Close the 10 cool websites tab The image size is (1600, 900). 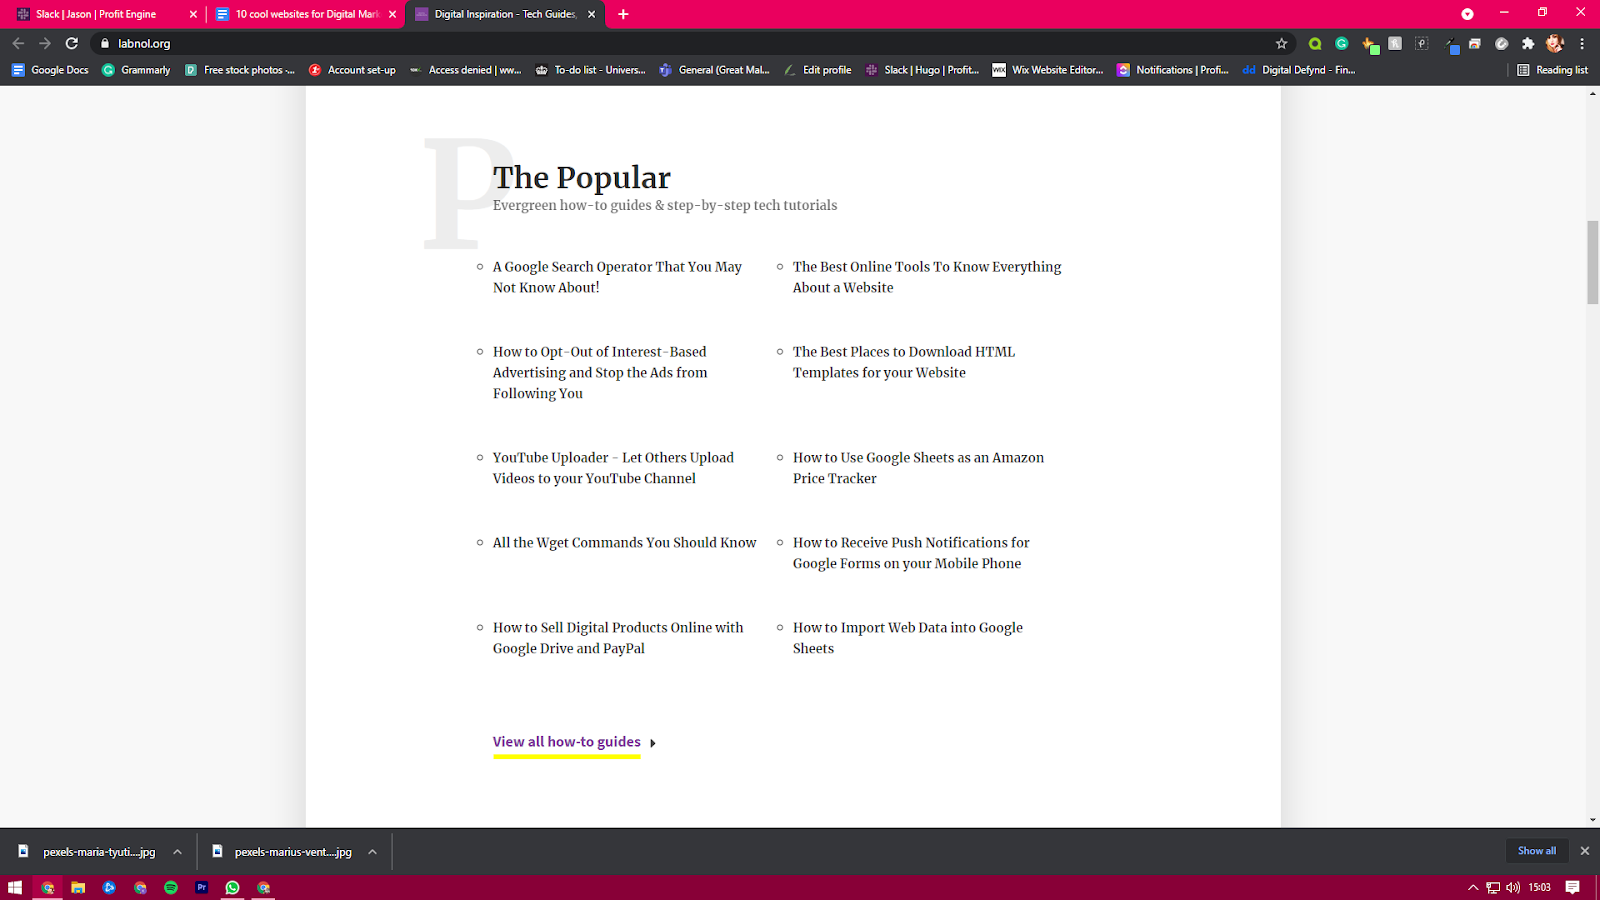click(x=392, y=14)
